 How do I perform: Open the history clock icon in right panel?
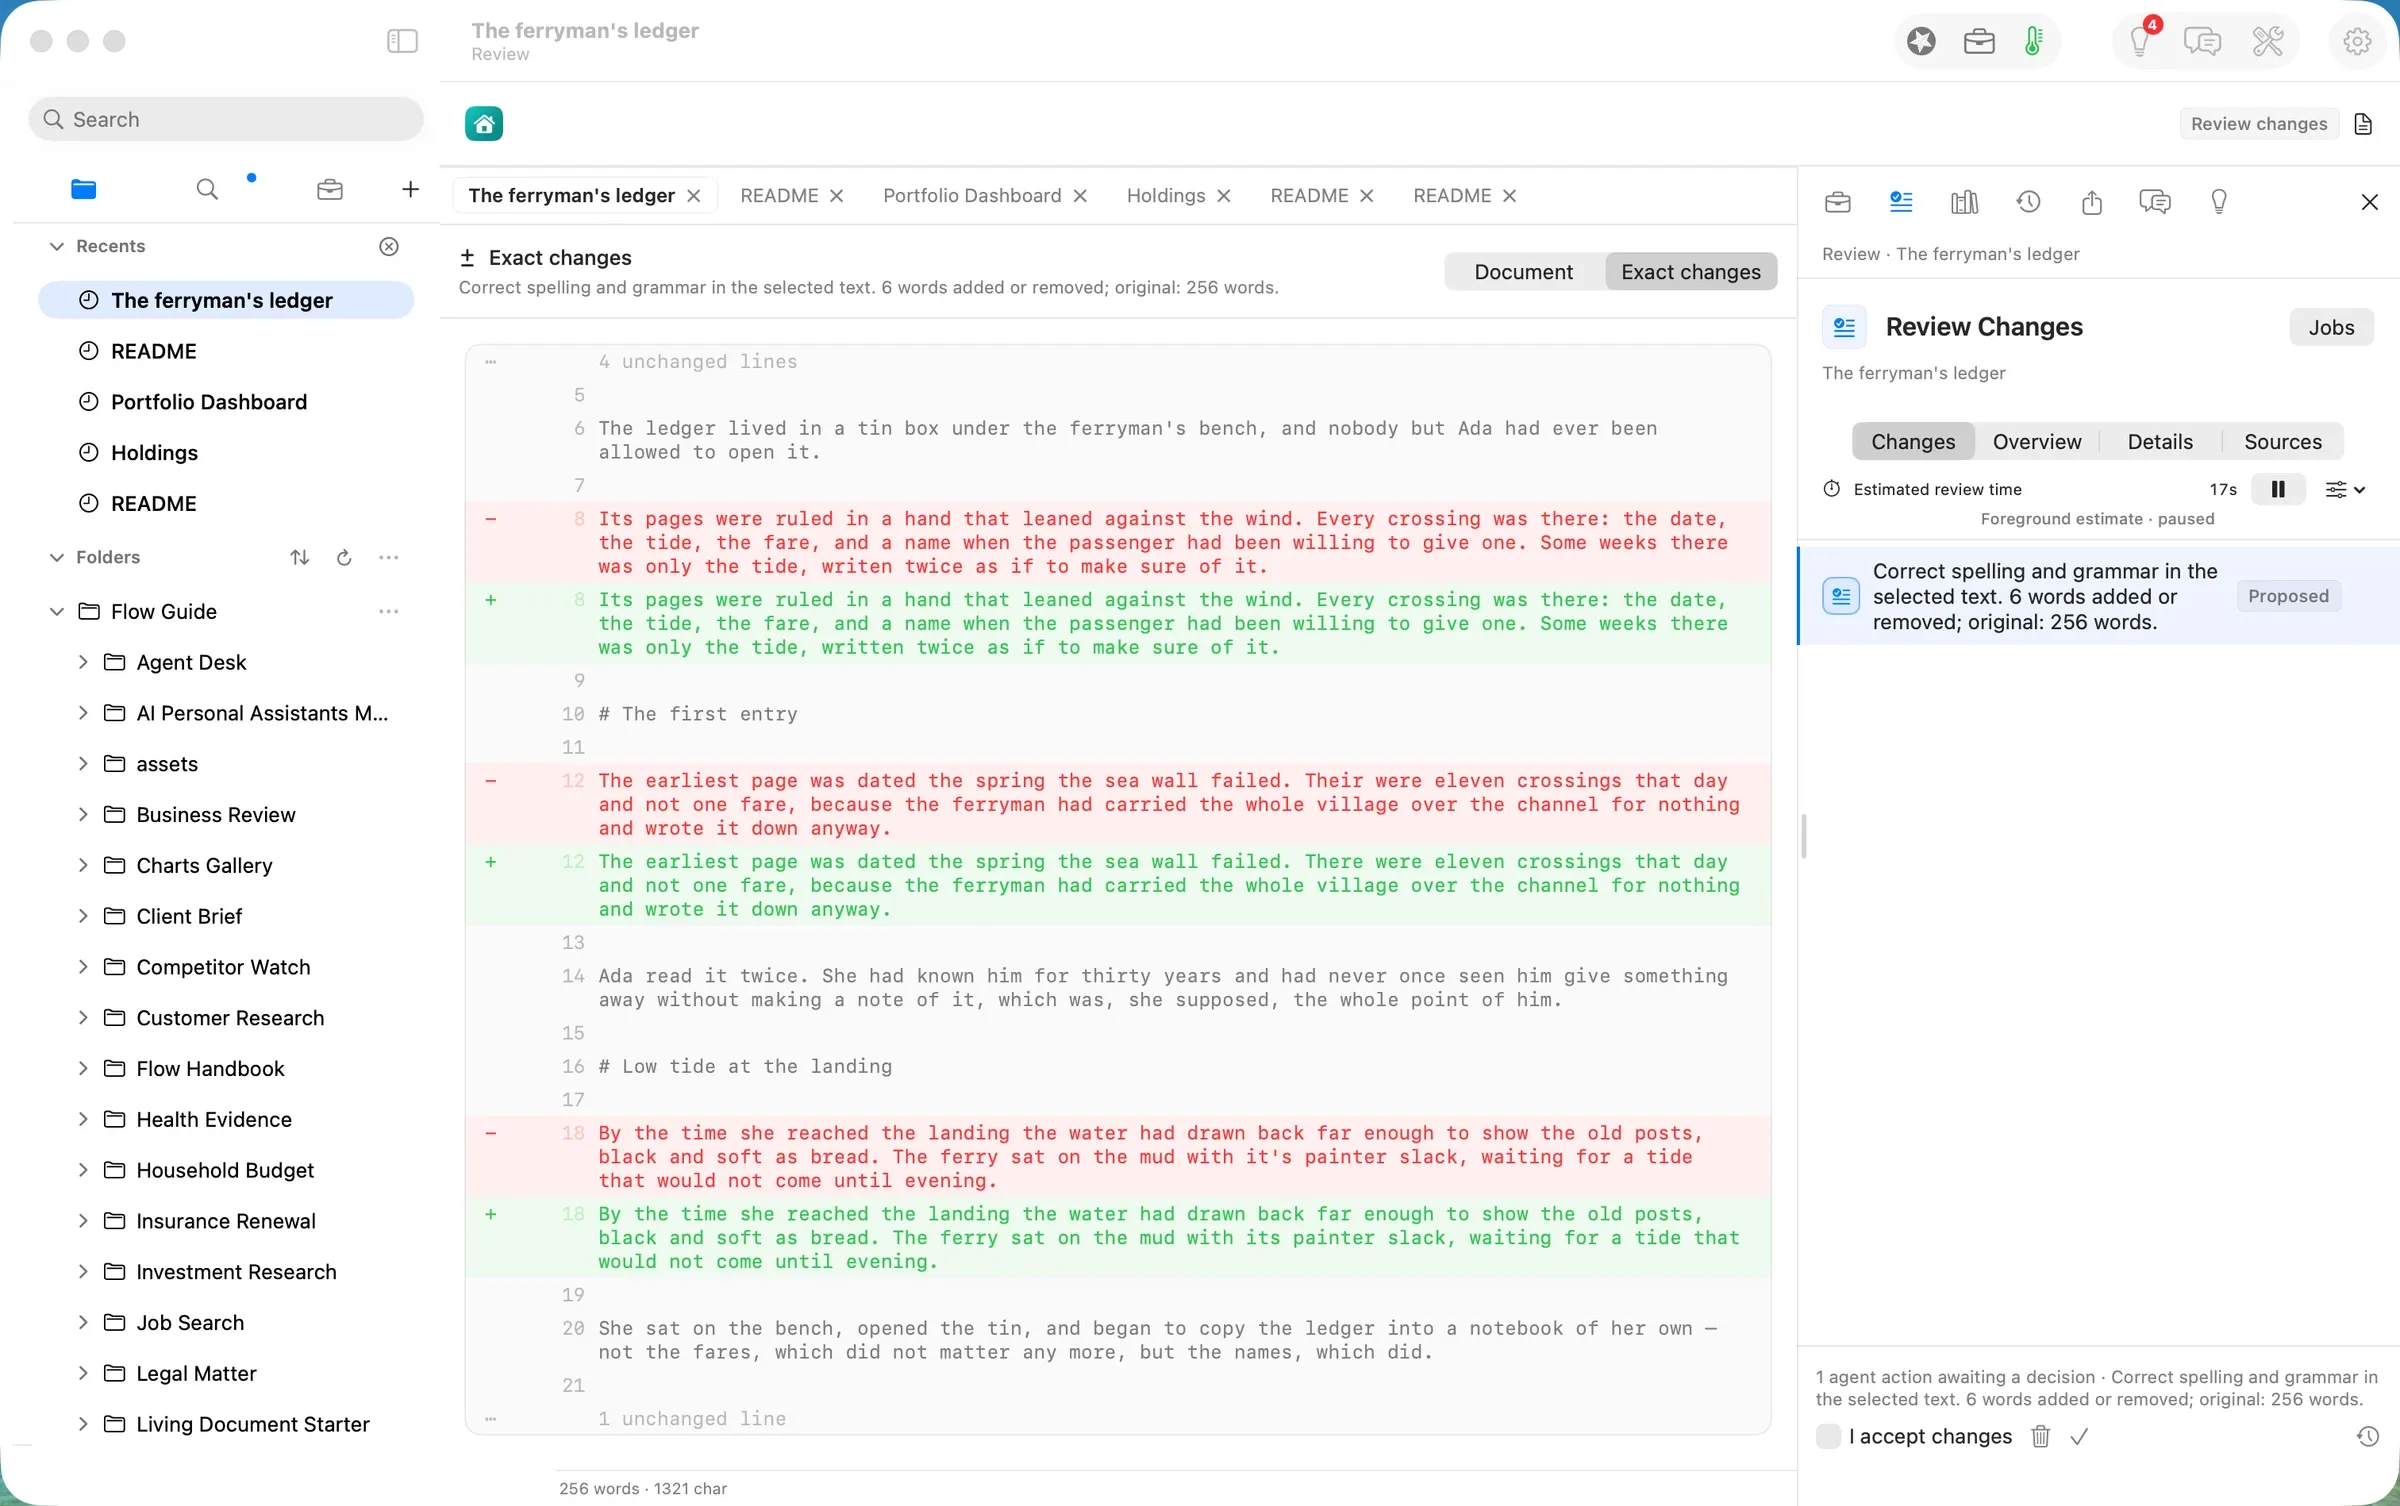click(x=2028, y=202)
